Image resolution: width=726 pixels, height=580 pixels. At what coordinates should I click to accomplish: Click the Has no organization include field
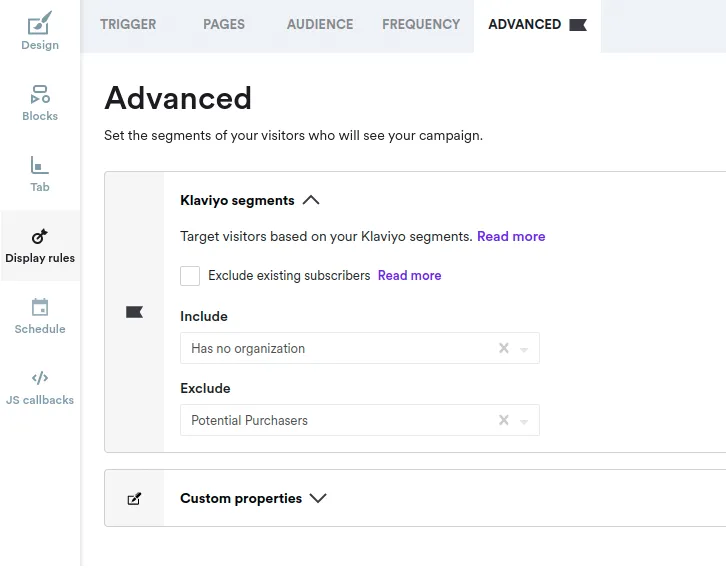click(360, 348)
